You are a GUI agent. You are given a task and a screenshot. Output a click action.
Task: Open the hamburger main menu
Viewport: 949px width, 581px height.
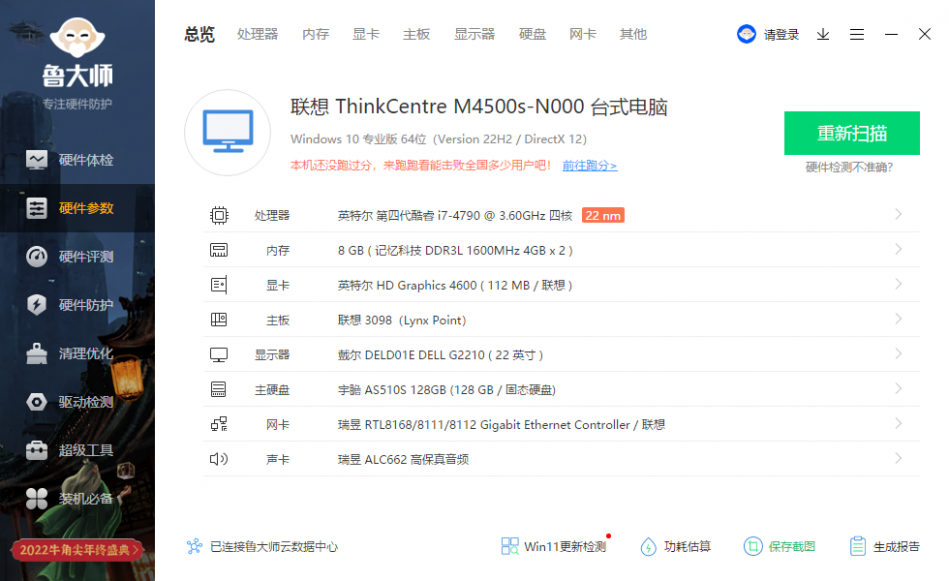[x=856, y=34]
